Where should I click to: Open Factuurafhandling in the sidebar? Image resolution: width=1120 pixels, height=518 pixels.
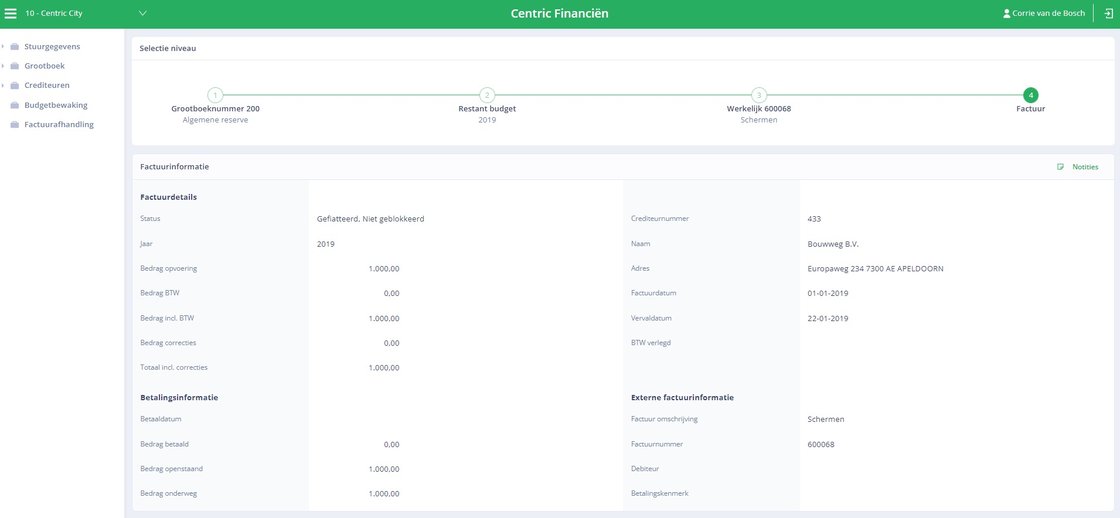tap(59, 124)
